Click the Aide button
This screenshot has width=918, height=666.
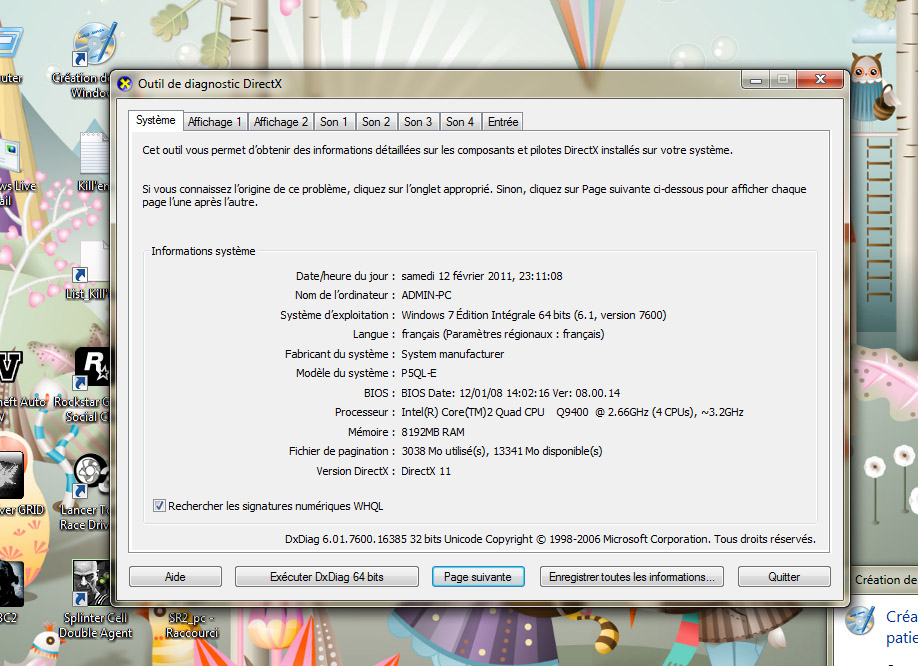point(175,577)
